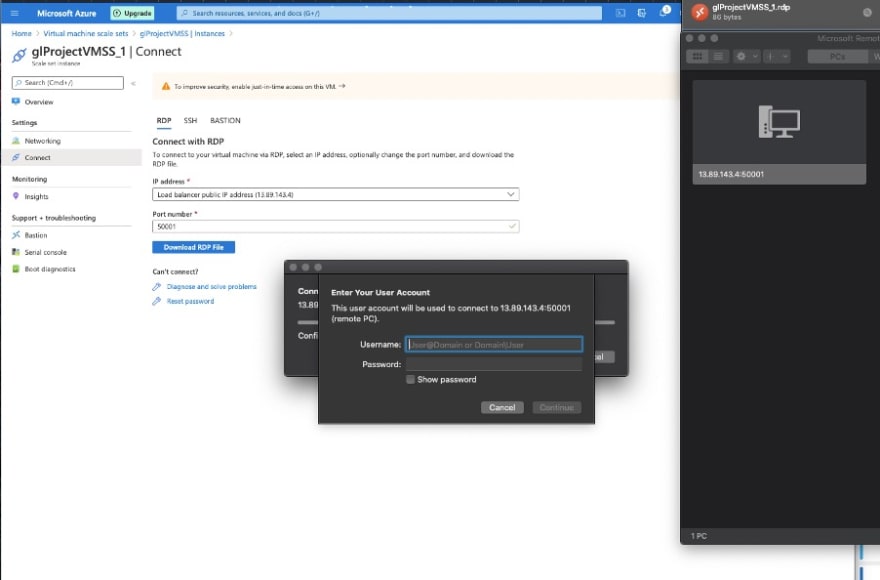Open Overview in the sidebar
880x580 pixels.
coord(39,102)
